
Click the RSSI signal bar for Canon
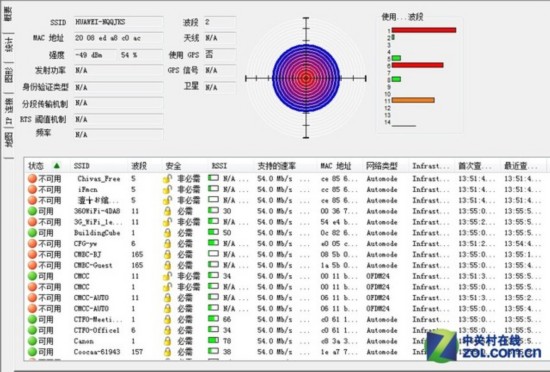[x=213, y=340]
